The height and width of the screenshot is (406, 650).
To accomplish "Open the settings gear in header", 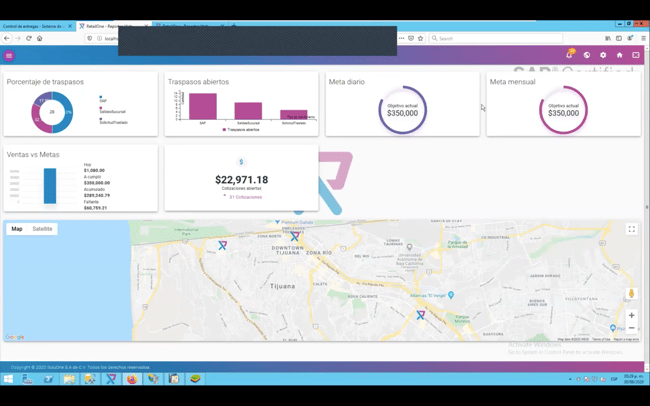I will click(603, 55).
